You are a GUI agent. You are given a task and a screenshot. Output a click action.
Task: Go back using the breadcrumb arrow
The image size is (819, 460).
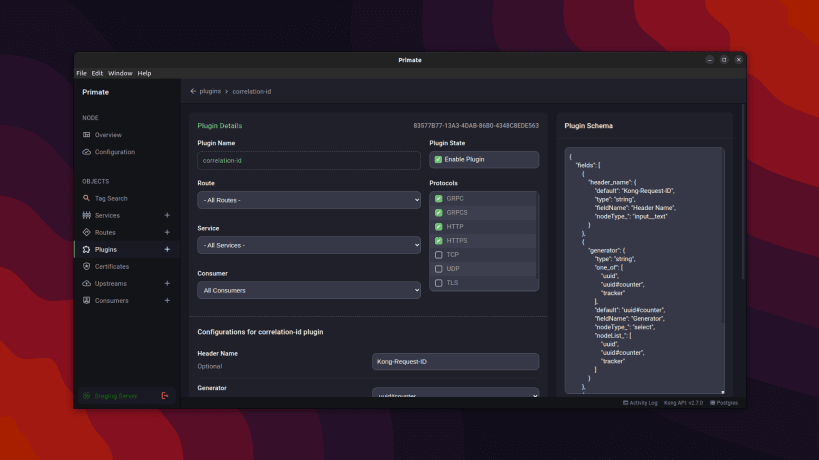tap(193, 91)
